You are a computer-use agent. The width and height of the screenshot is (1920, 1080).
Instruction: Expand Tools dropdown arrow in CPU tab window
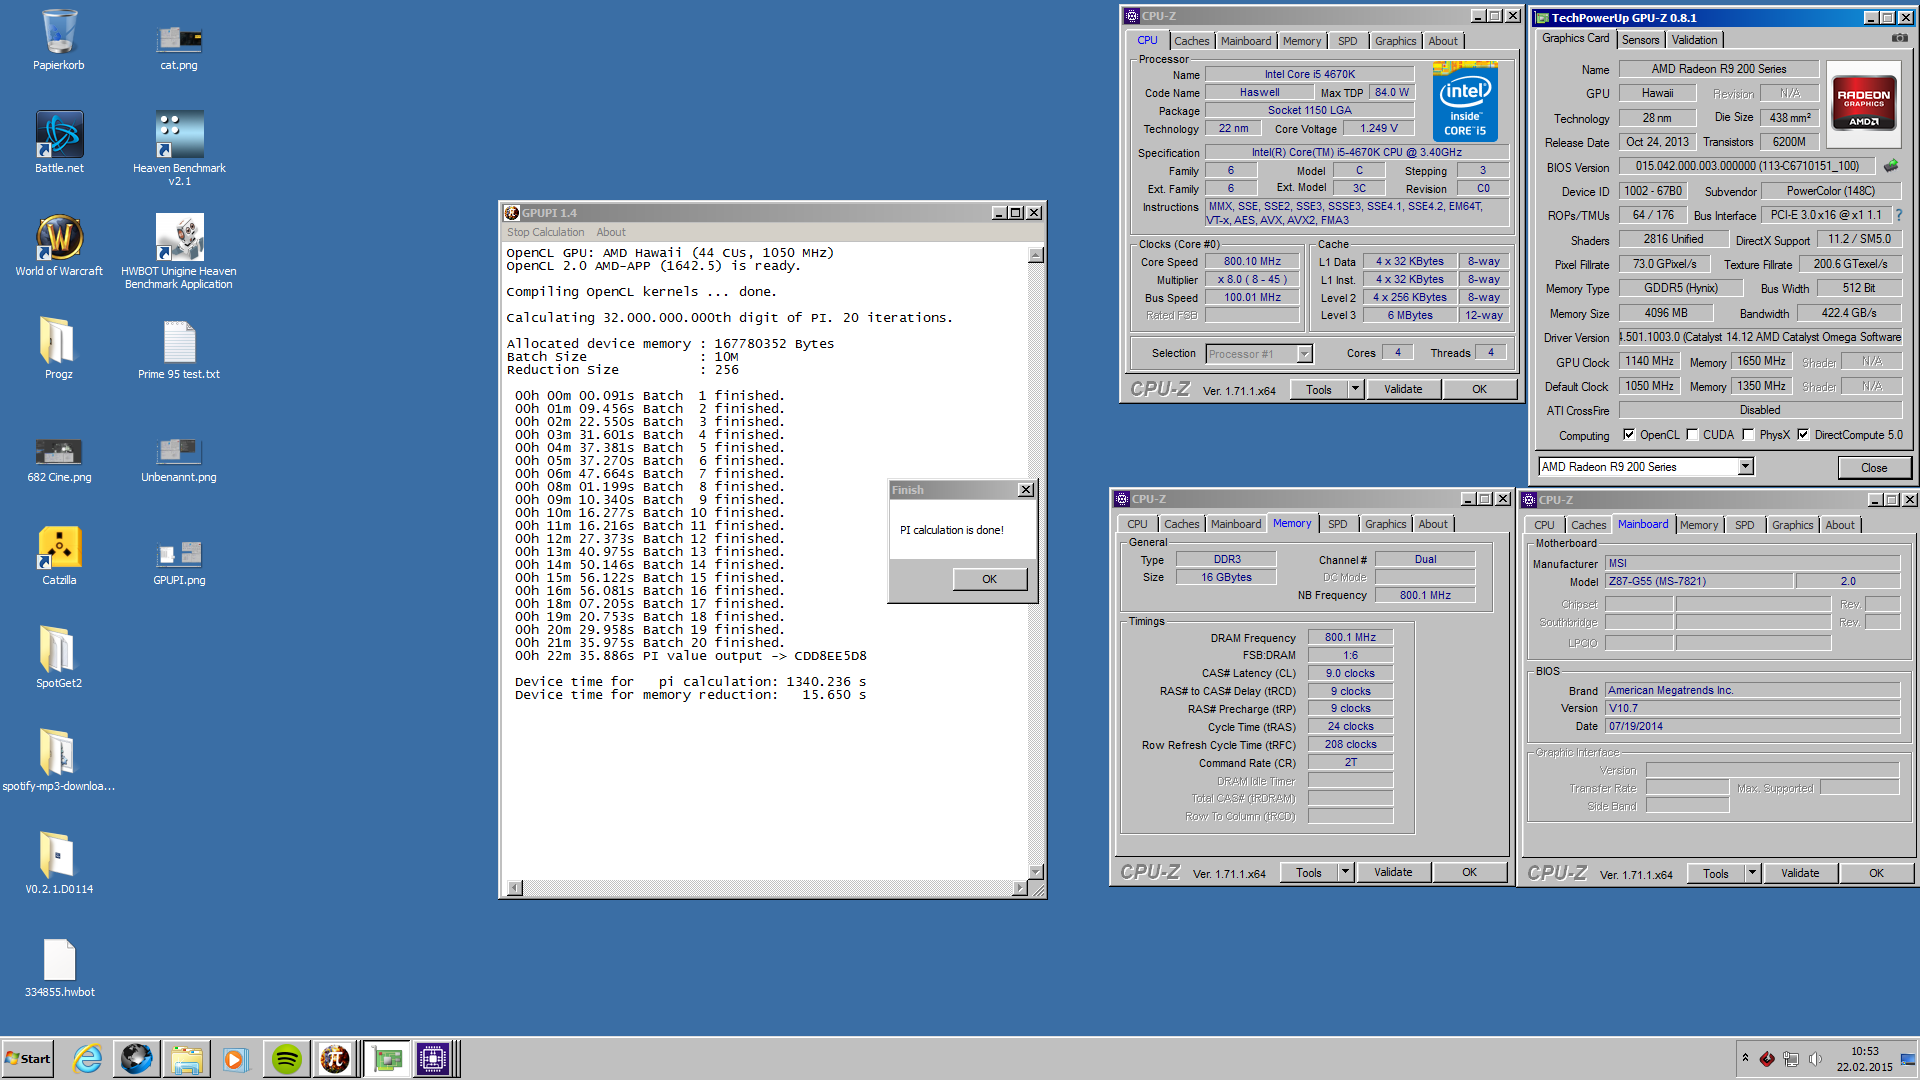[x=1355, y=389]
